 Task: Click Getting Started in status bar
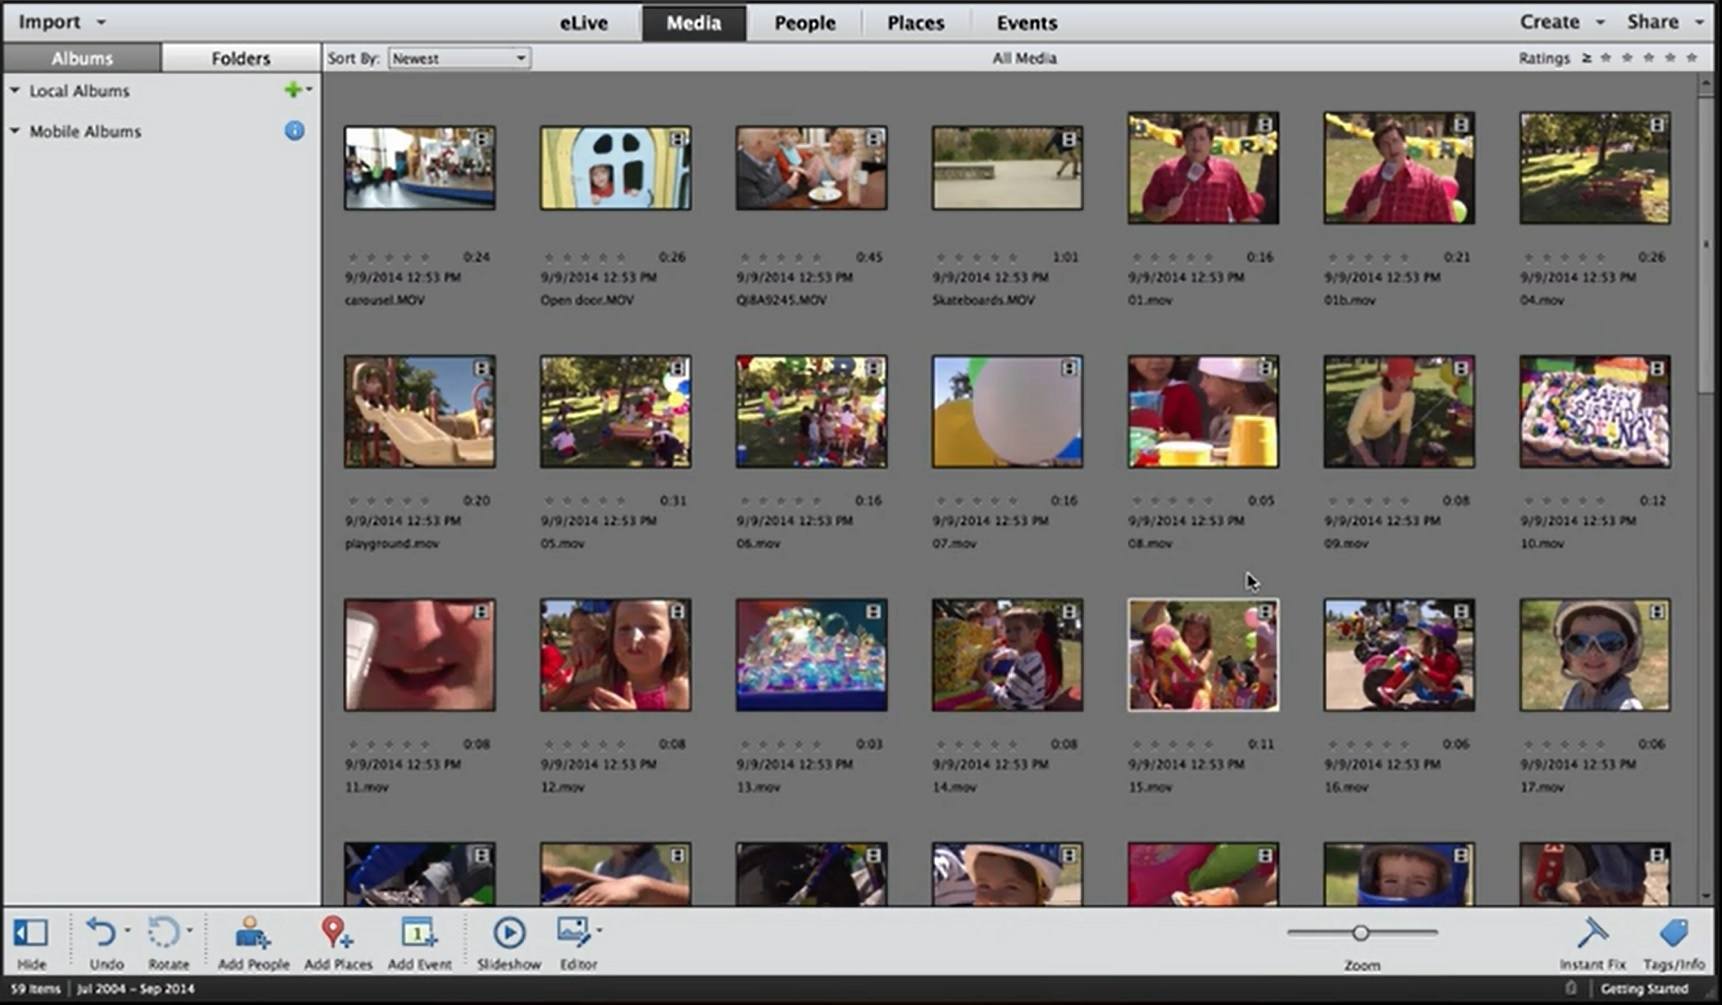point(1644,988)
